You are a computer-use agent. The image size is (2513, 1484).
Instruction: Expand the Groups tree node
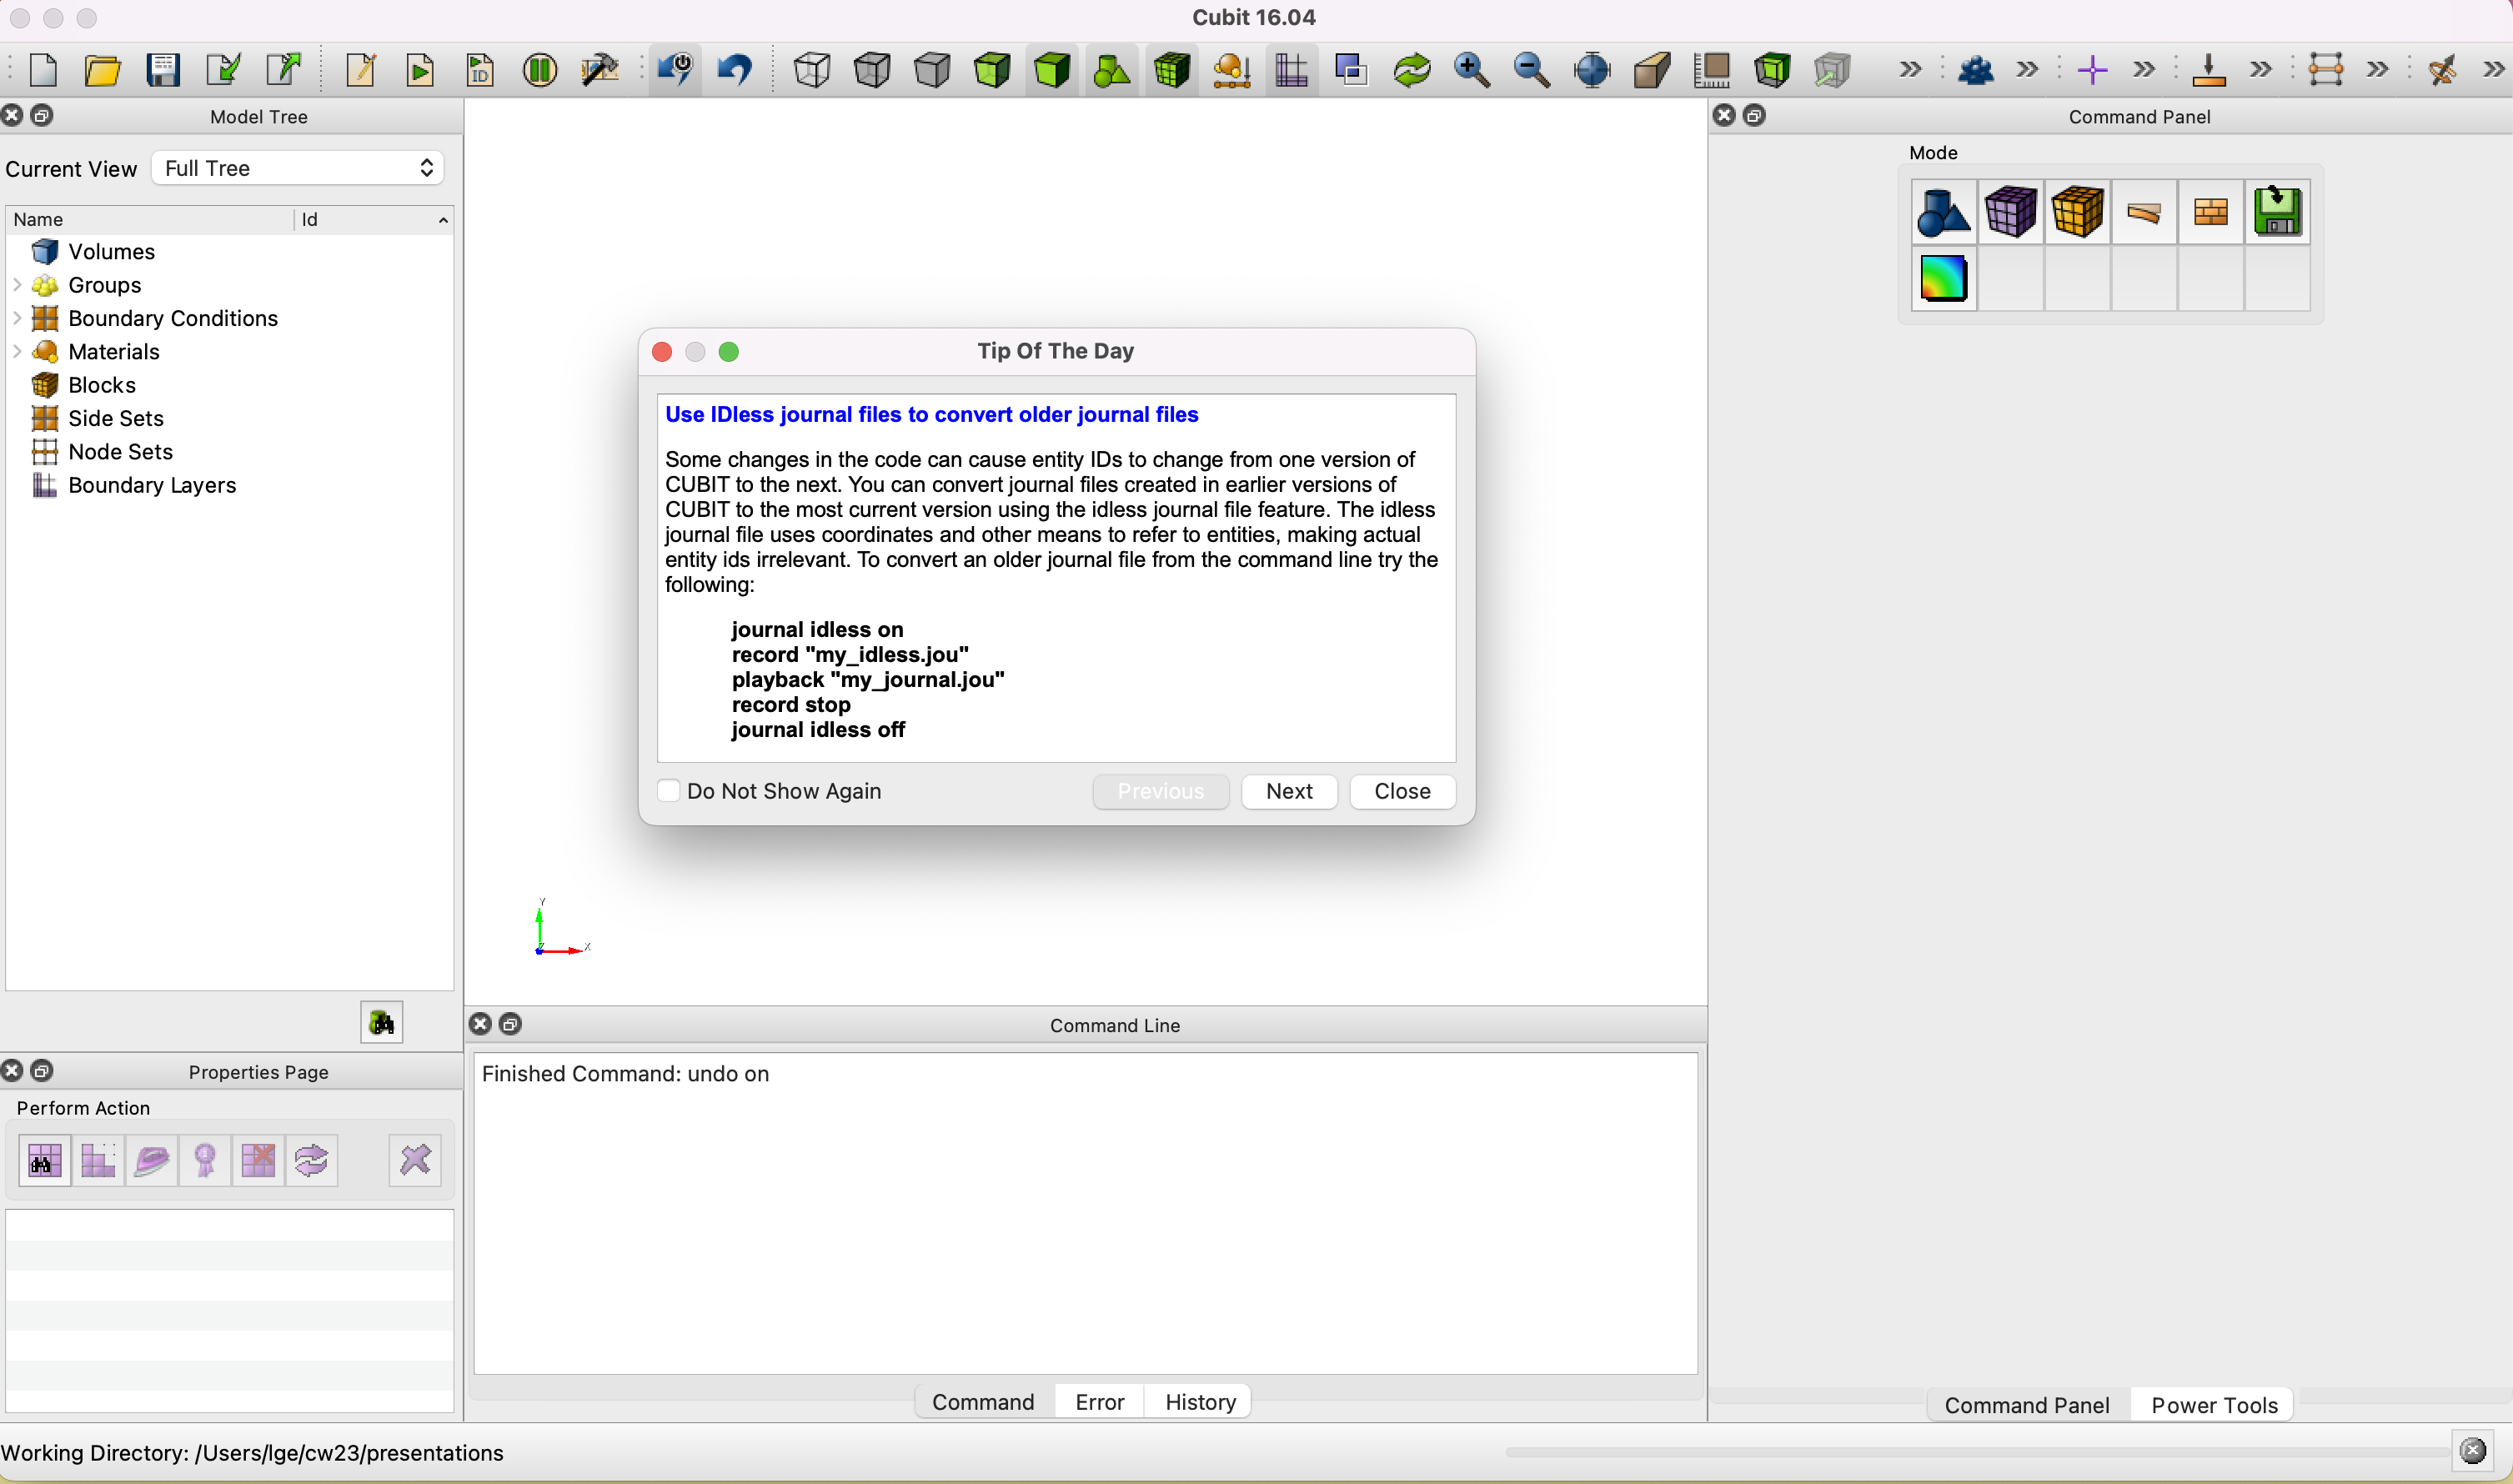tap(17, 285)
